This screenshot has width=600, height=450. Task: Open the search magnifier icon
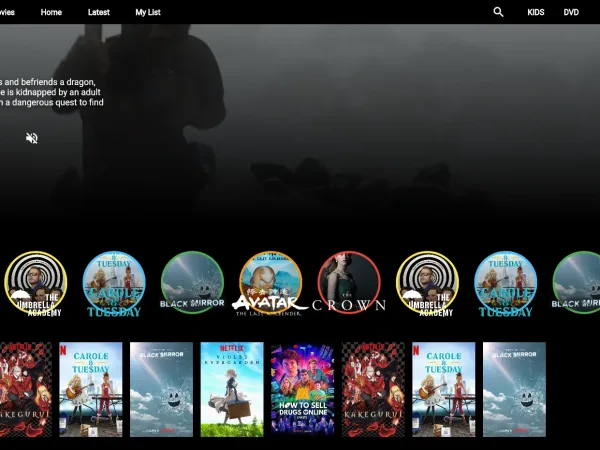tap(498, 12)
